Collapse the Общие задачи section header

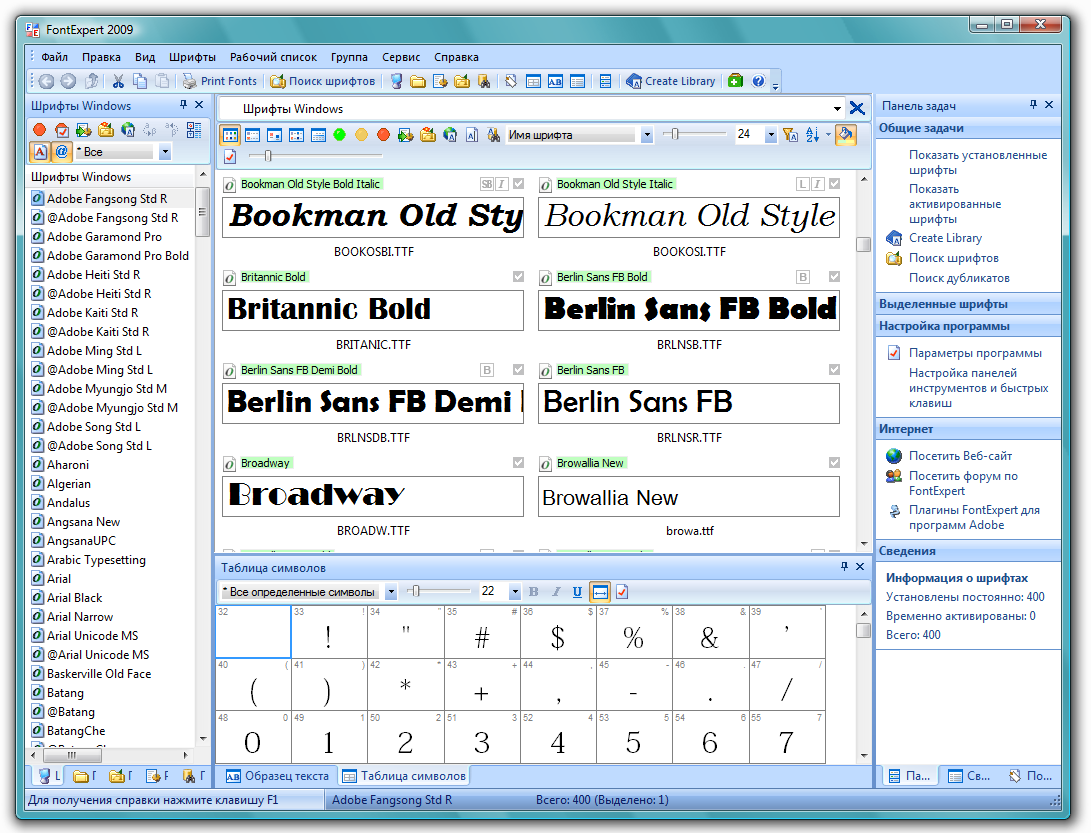[968, 128]
